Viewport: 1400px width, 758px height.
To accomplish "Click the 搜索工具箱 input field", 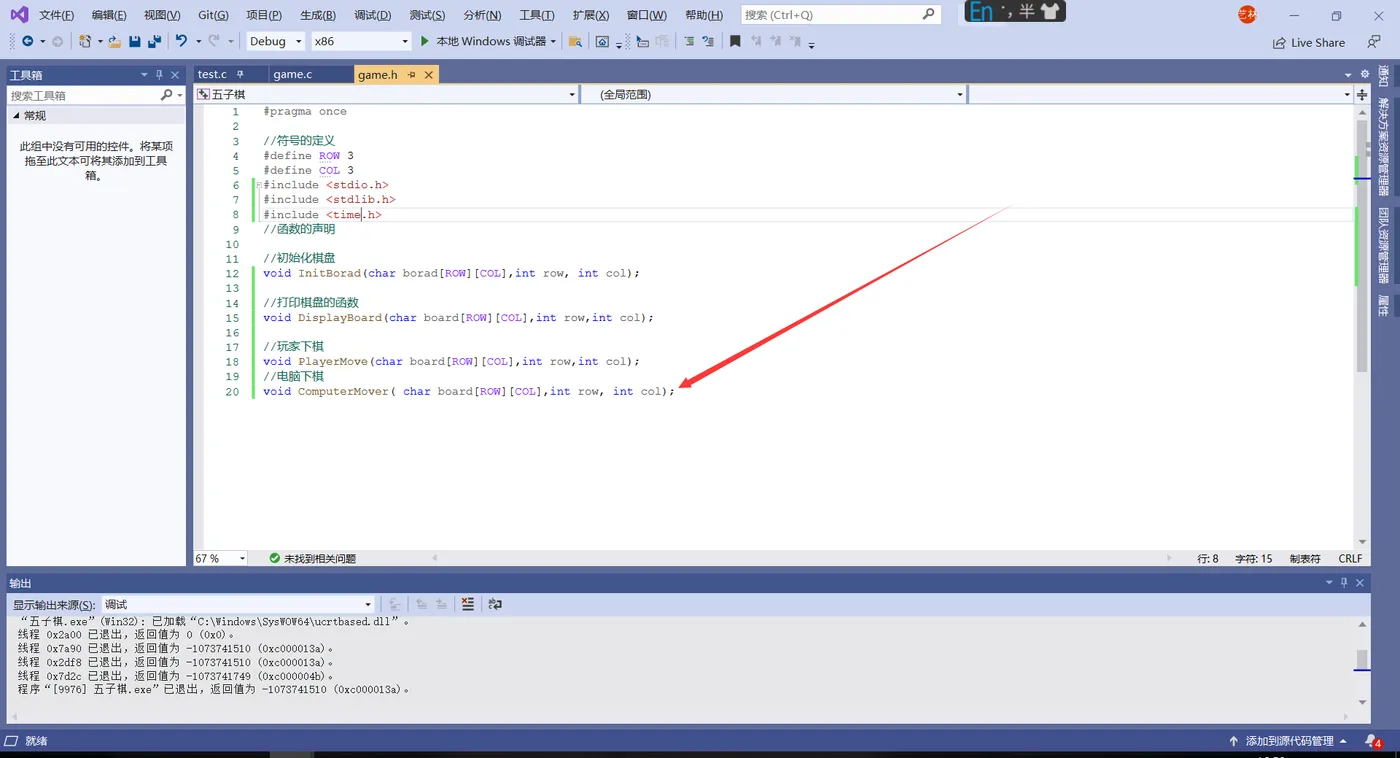I will [84, 95].
